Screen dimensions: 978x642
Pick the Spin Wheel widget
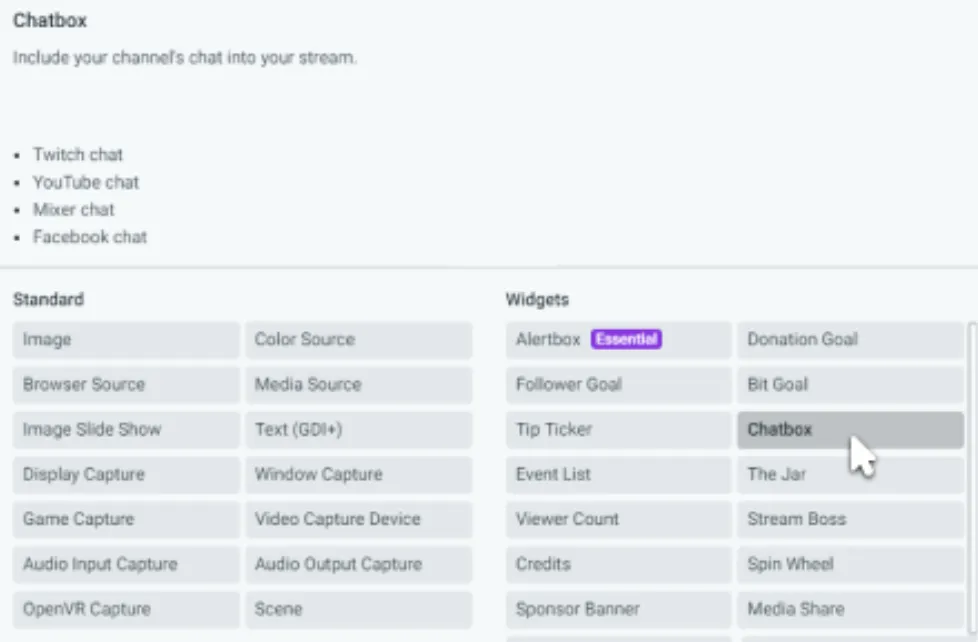pos(850,565)
